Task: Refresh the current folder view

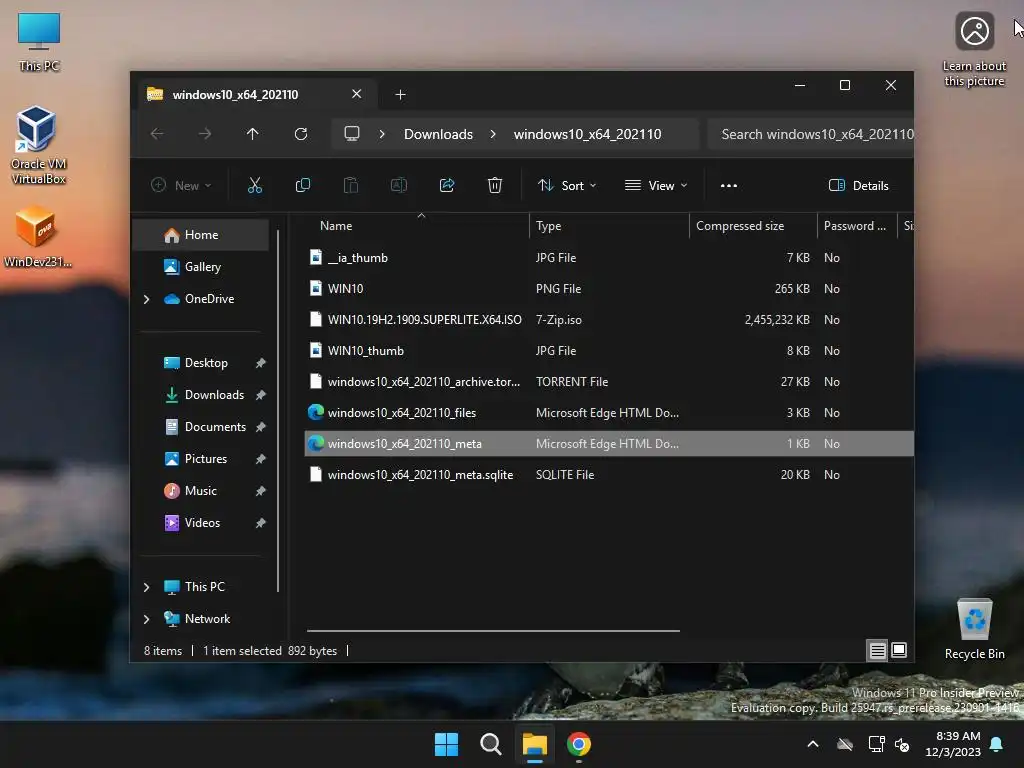Action: point(301,134)
